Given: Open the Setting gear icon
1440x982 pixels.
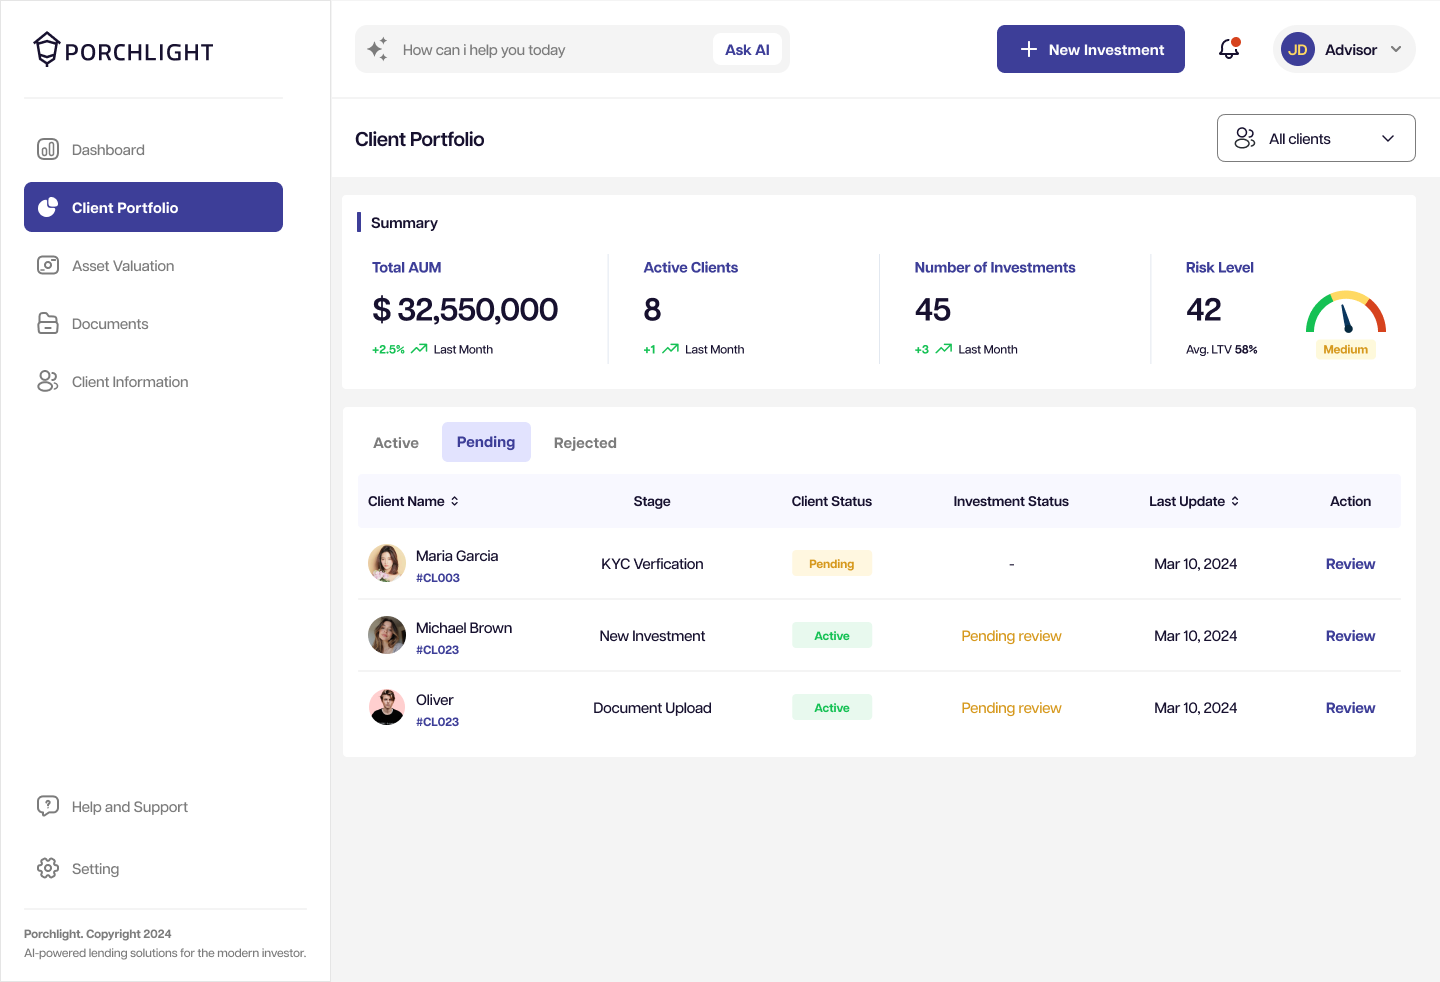Looking at the screenshot, I should point(48,868).
